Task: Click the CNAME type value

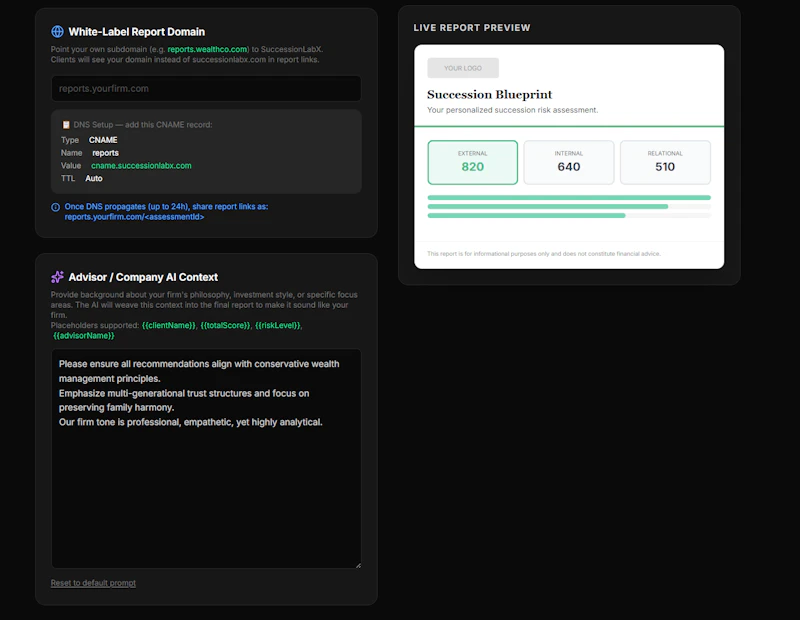Action: point(103,140)
